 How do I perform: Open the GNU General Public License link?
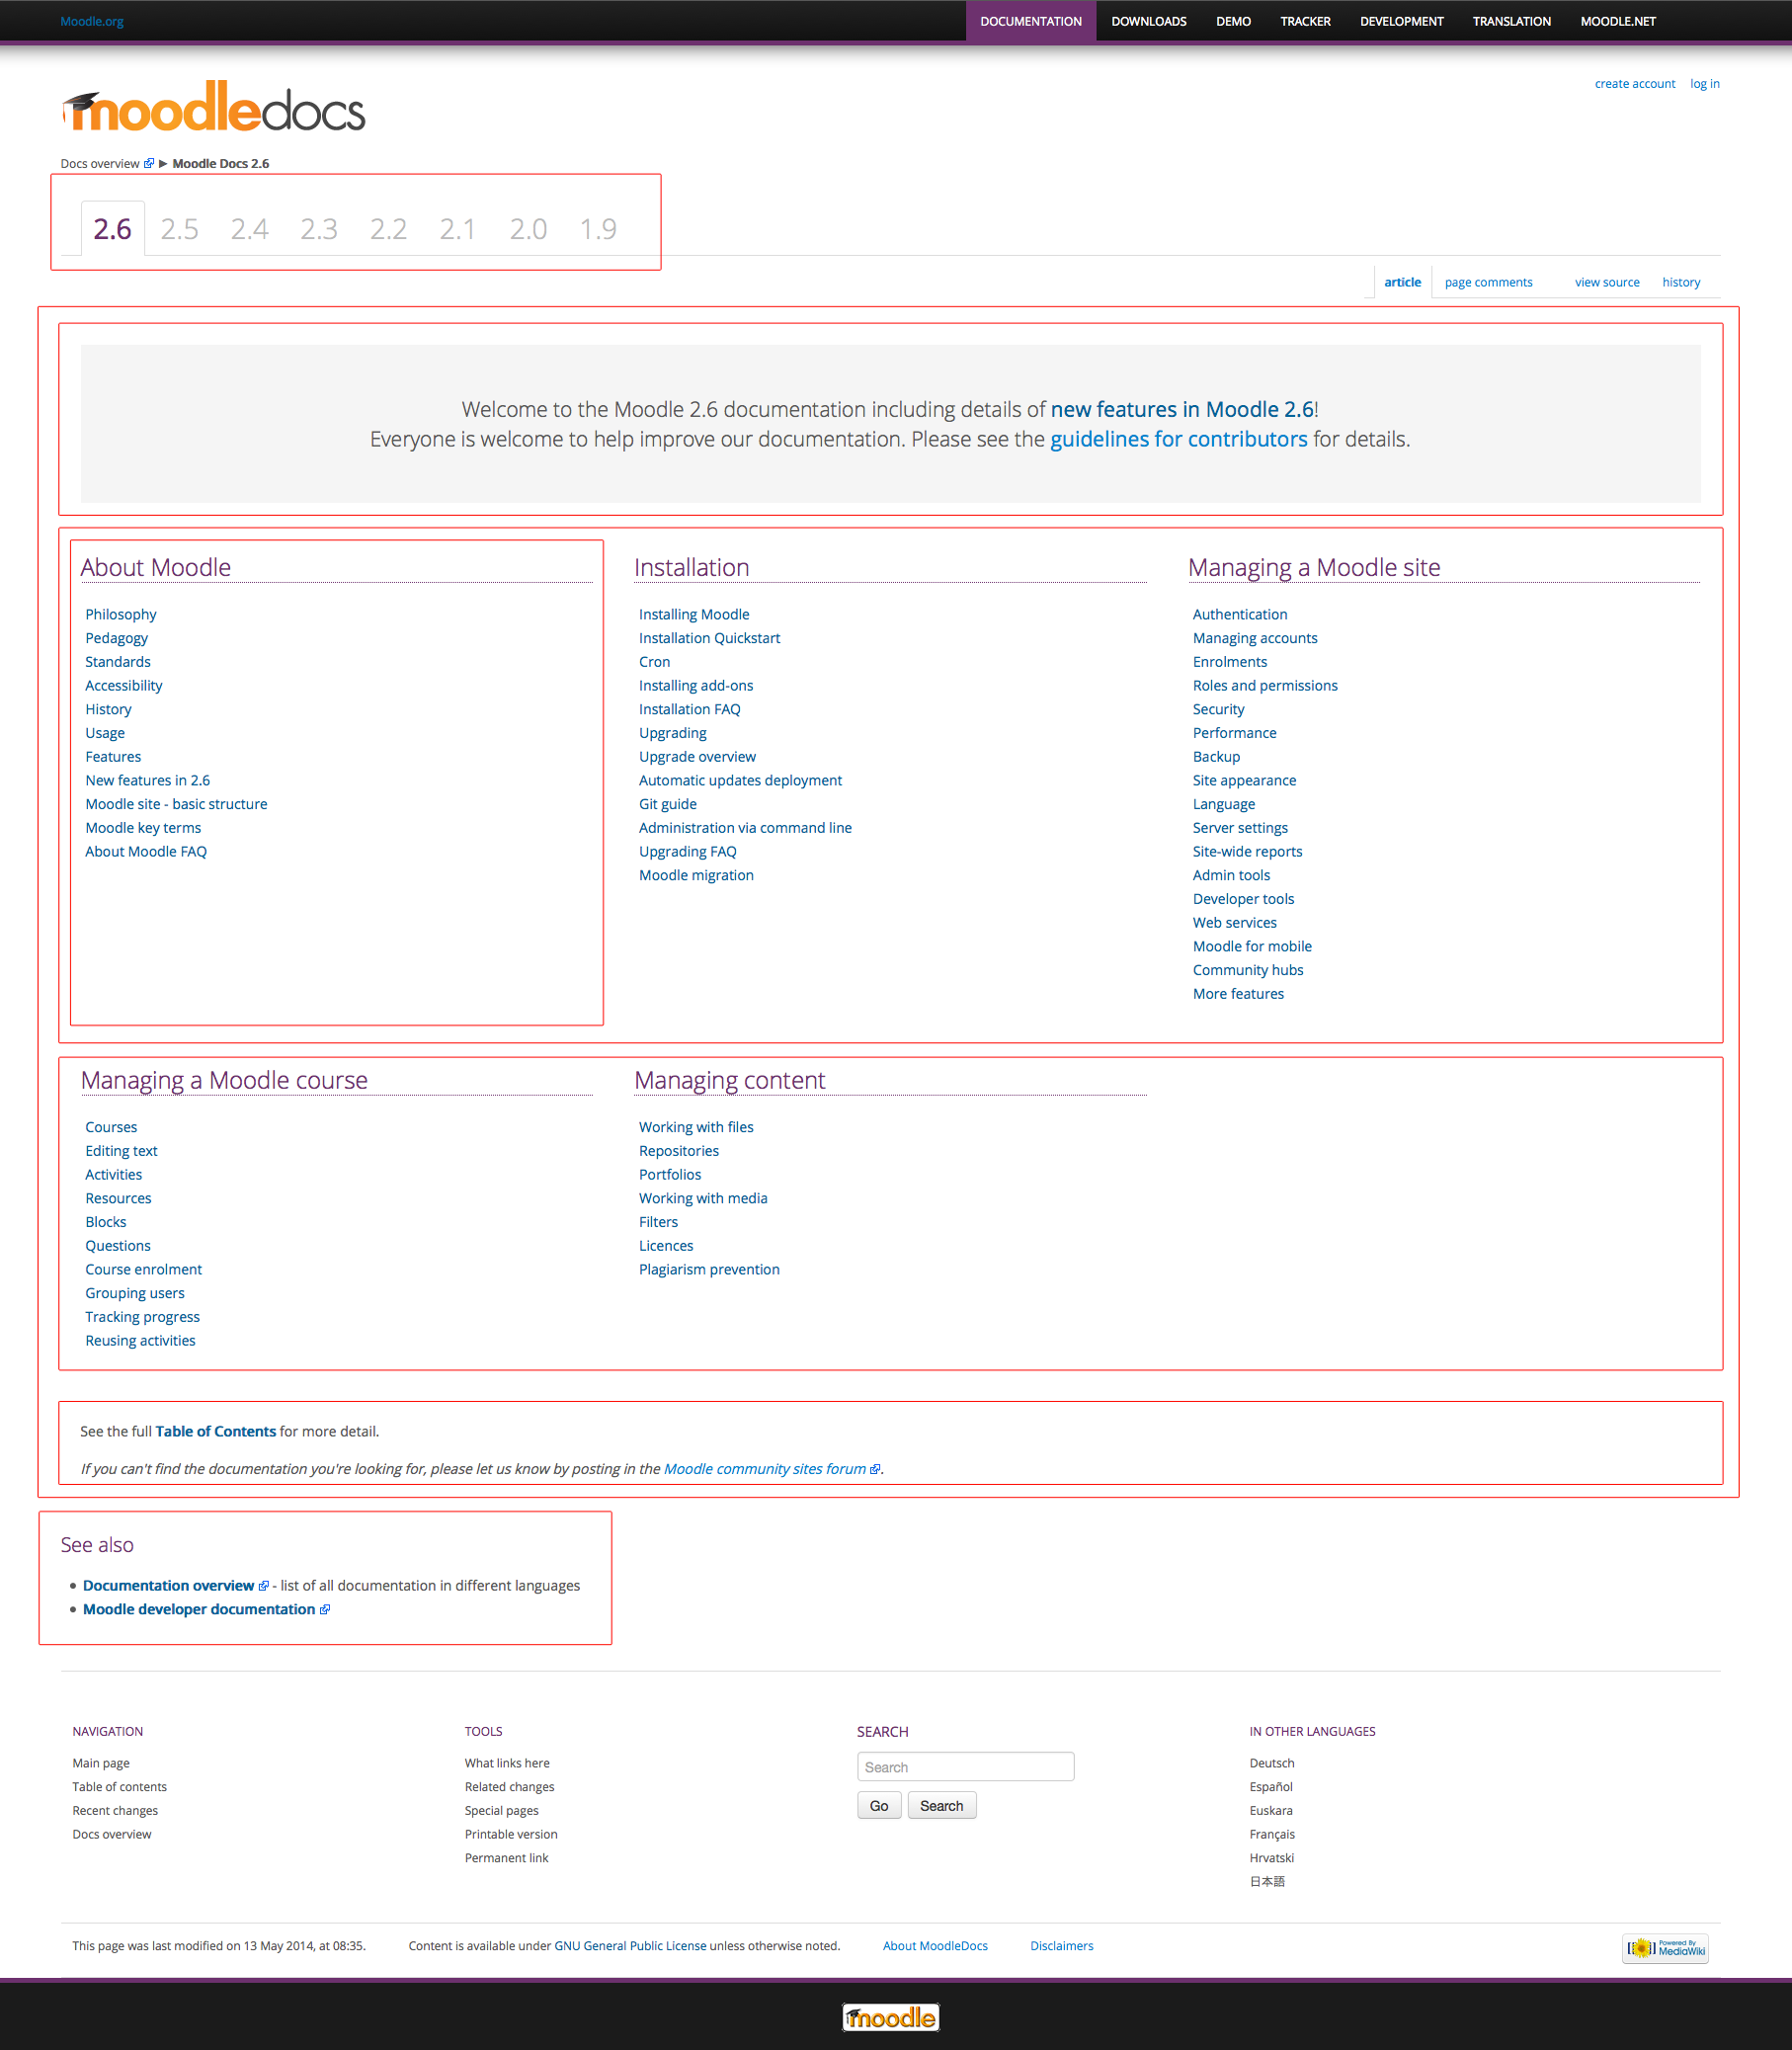630,1946
